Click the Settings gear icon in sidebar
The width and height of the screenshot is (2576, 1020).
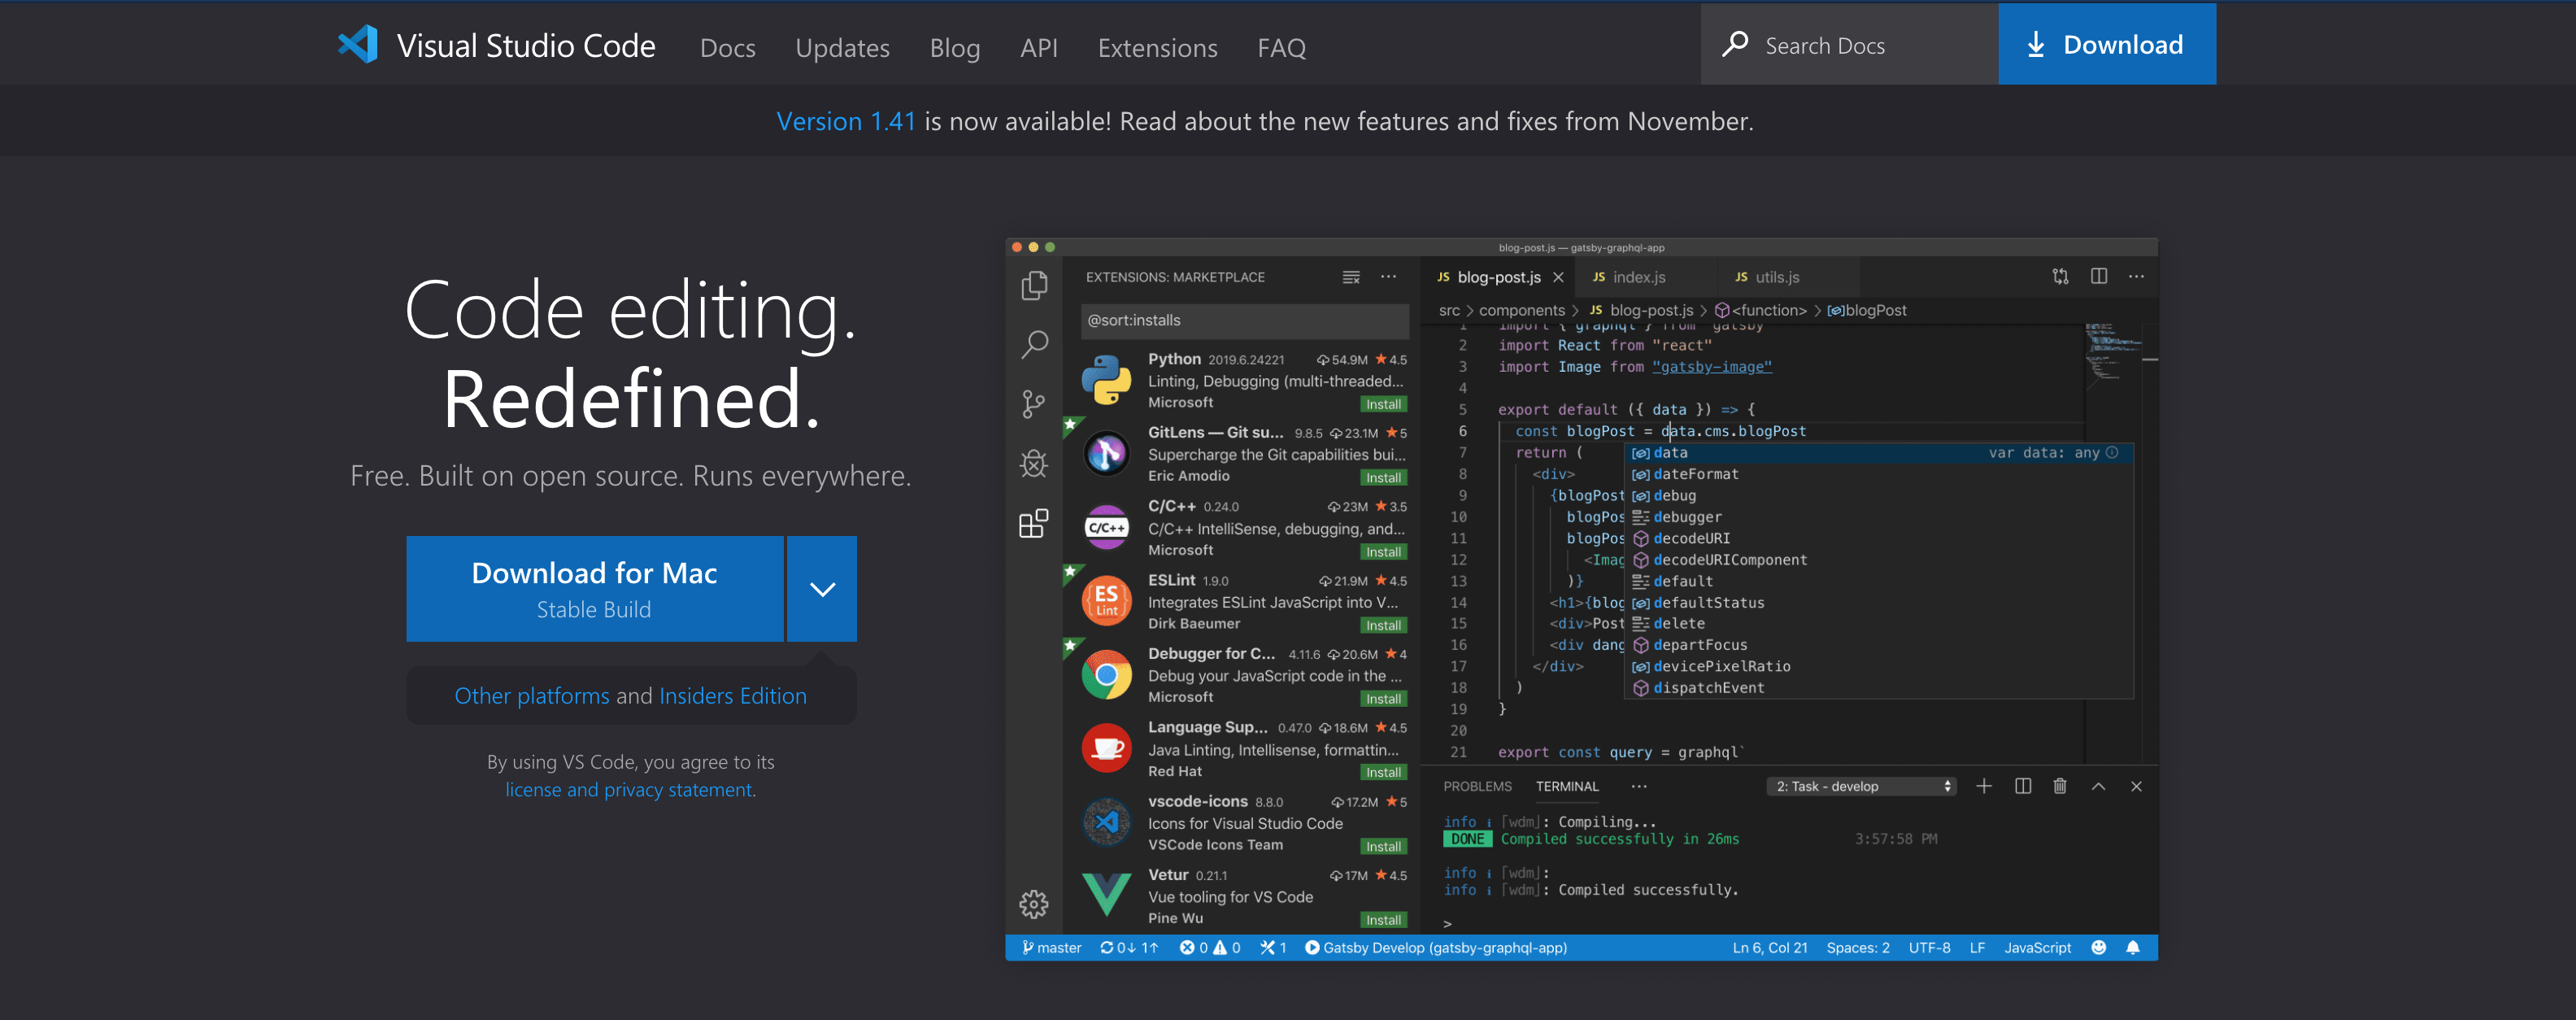point(1037,902)
